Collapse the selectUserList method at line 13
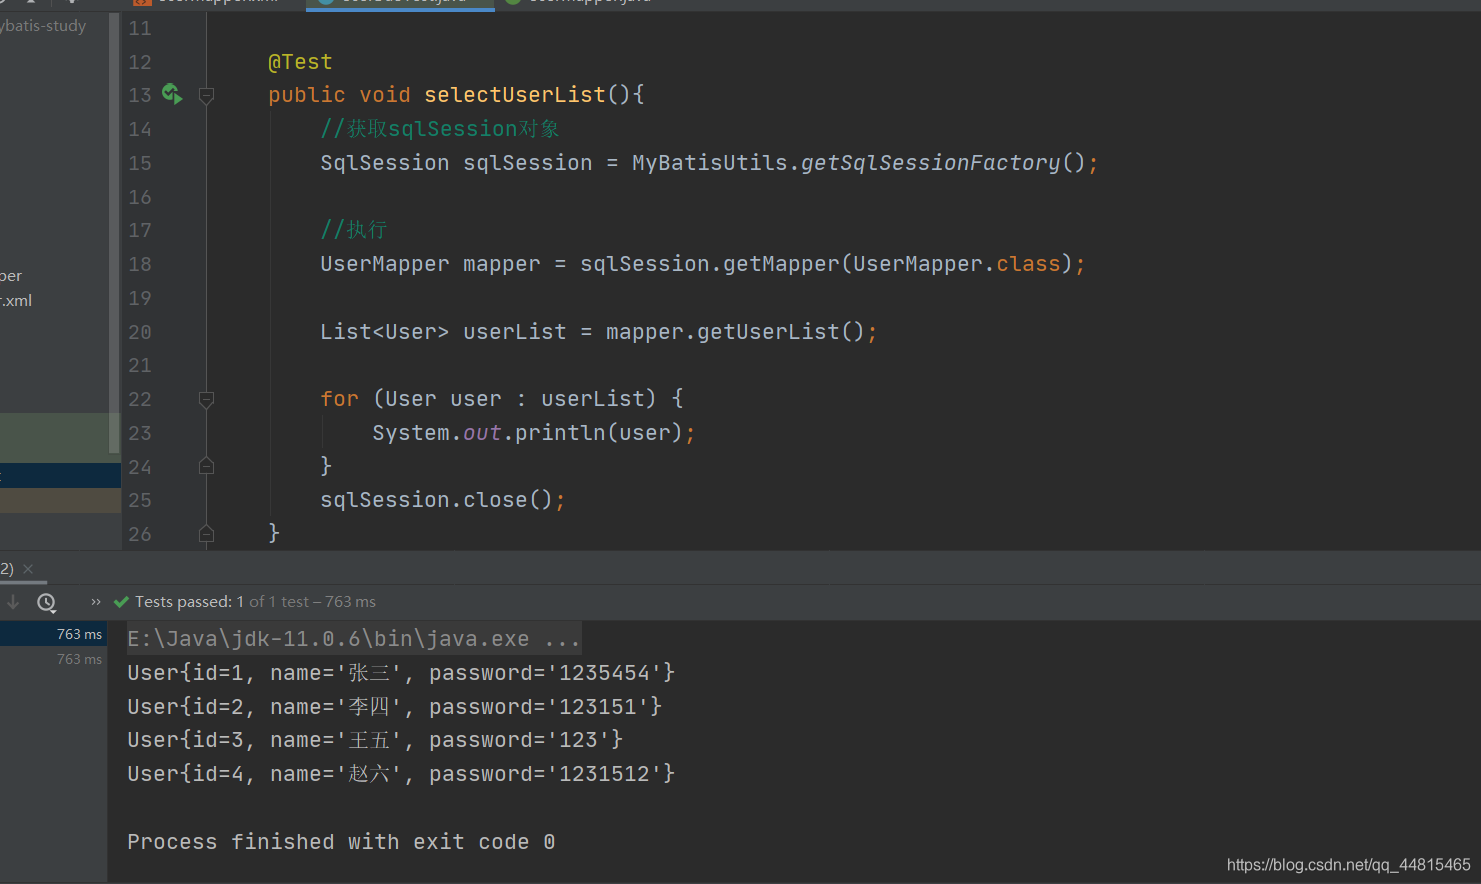The height and width of the screenshot is (884, 1481). pyautogui.click(x=207, y=96)
